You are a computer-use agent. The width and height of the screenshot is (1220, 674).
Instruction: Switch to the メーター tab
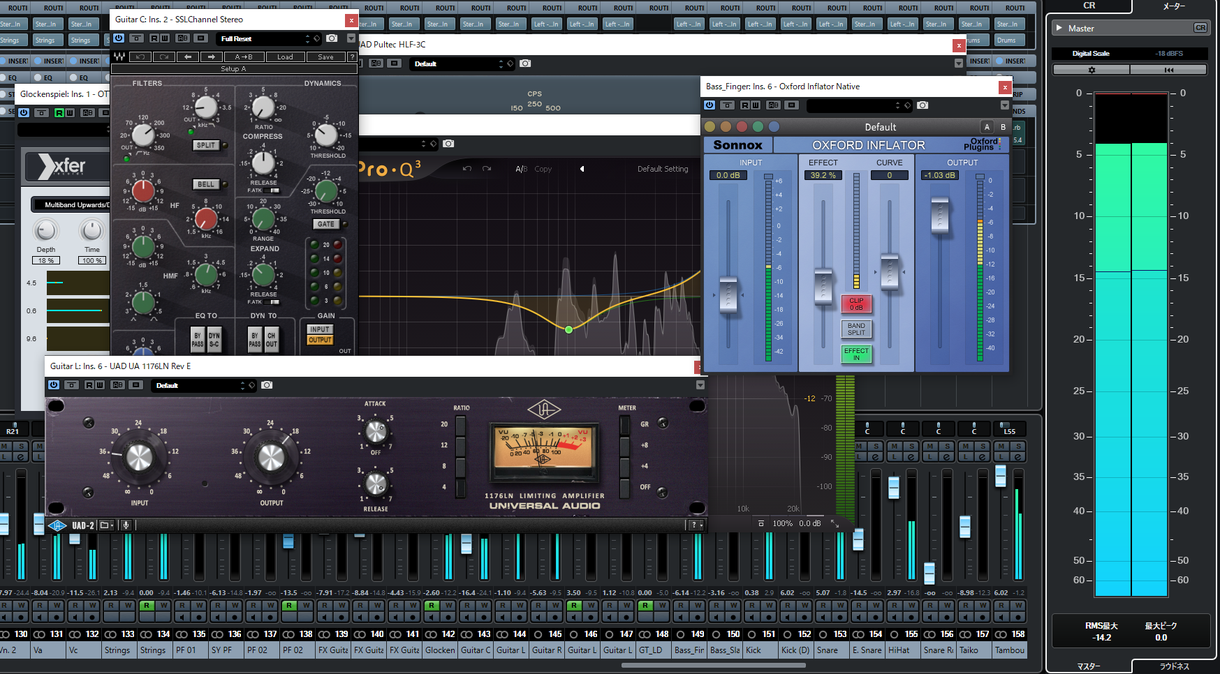(1174, 6)
